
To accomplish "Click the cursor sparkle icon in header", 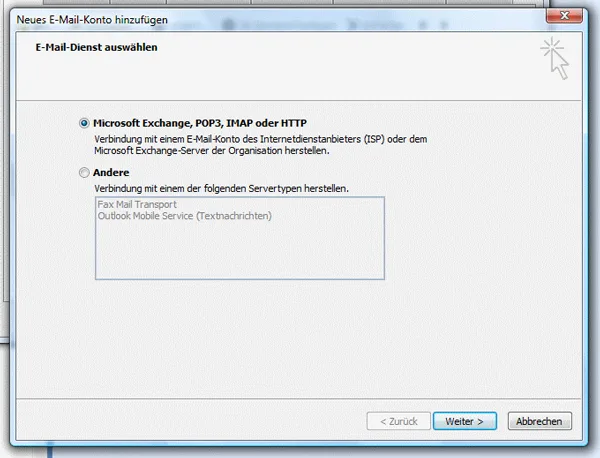I will pyautogui.click(x=554, y=58).
